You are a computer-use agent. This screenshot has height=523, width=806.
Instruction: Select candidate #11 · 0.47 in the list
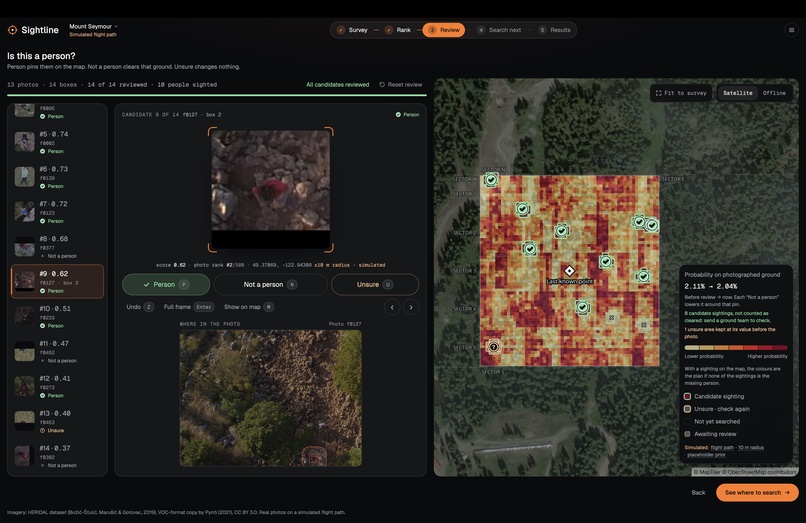pos(57,351)
